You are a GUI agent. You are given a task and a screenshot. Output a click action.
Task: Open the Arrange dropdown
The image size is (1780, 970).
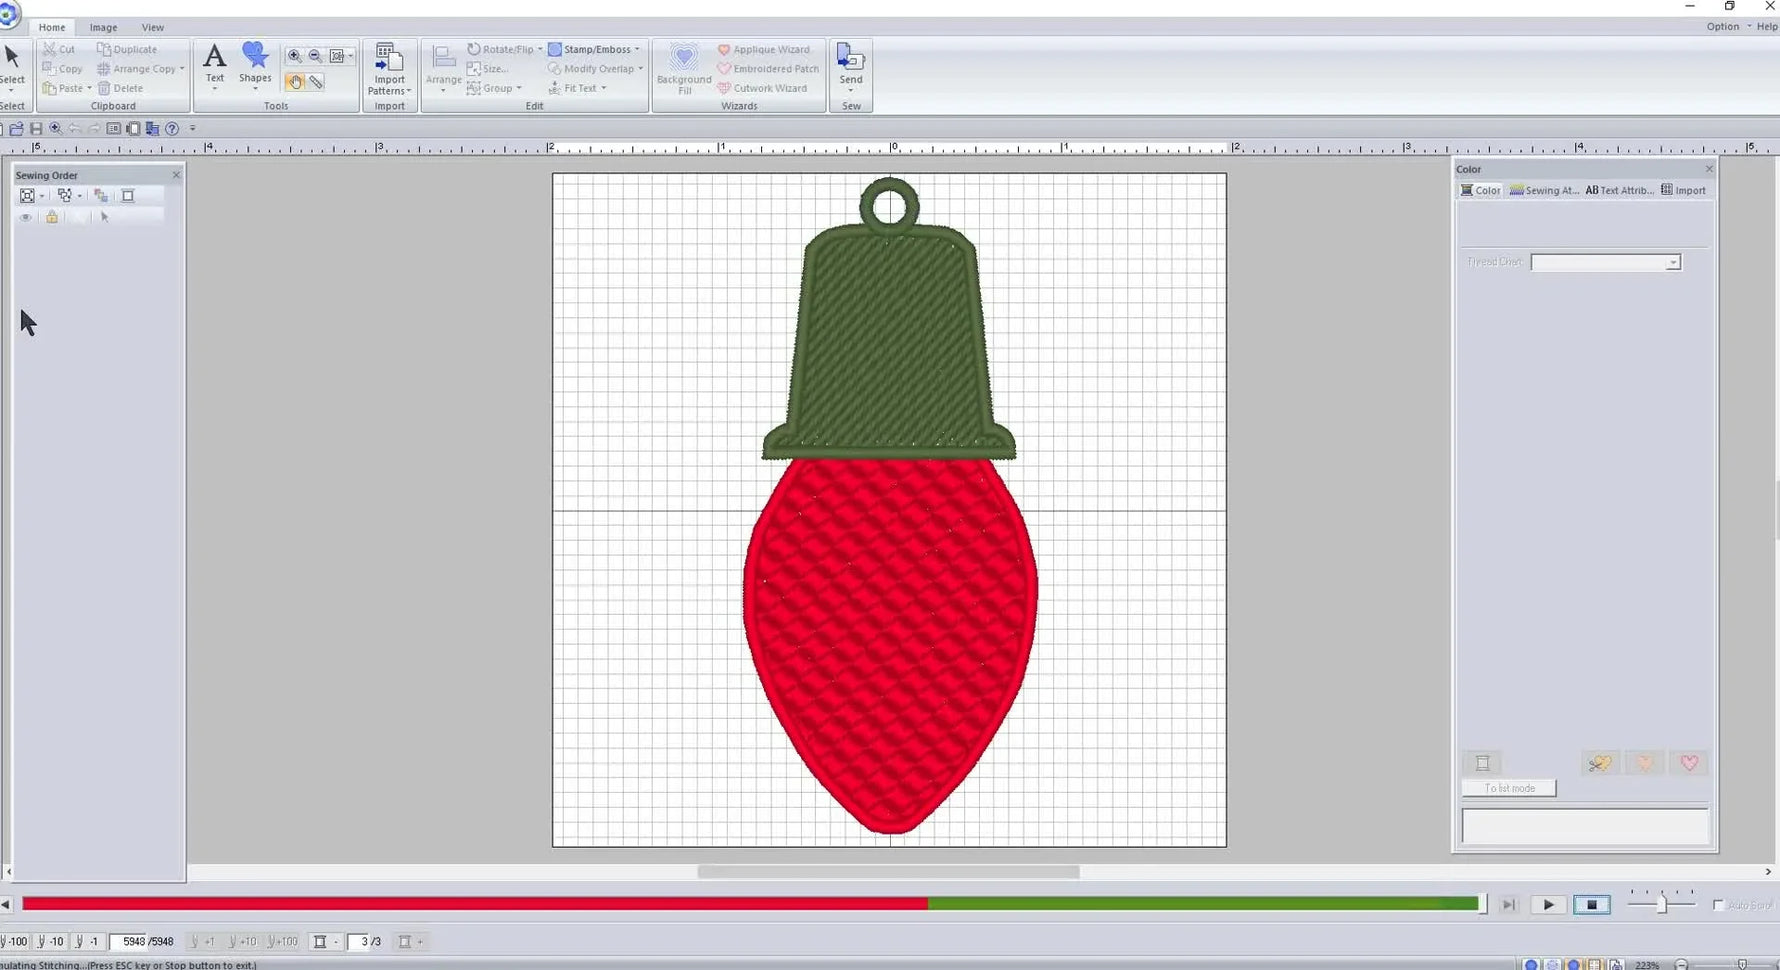pyautogui.click(x=443, y=69)
